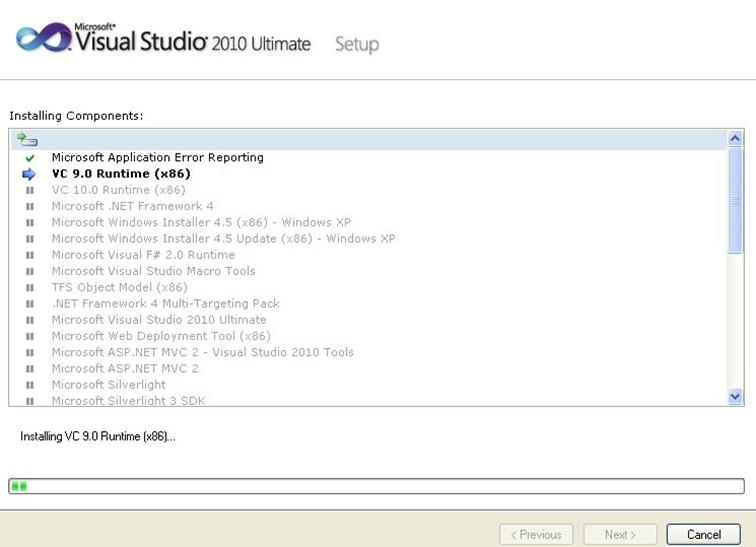Click pending icon beside Windows Installer 4.5 Update

[30, 239]
